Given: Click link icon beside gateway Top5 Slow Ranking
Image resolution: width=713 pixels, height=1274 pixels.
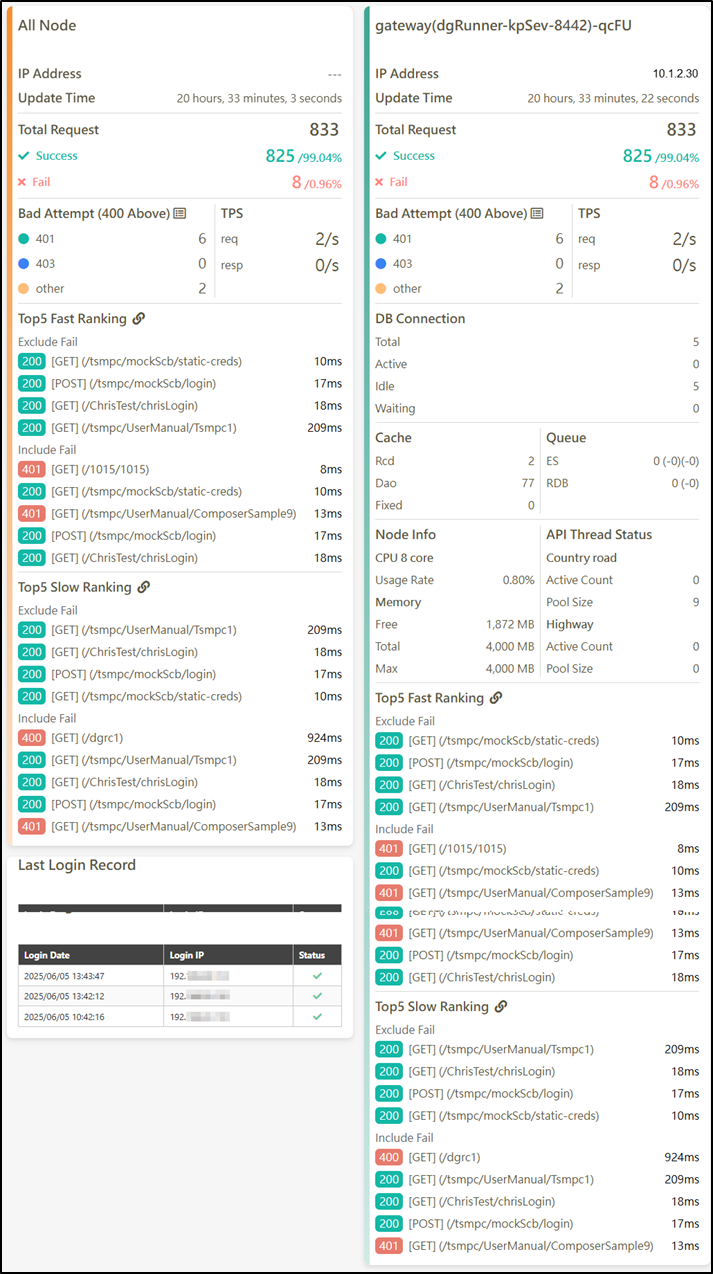Looking at the screenshot, I should point(500,1007).
